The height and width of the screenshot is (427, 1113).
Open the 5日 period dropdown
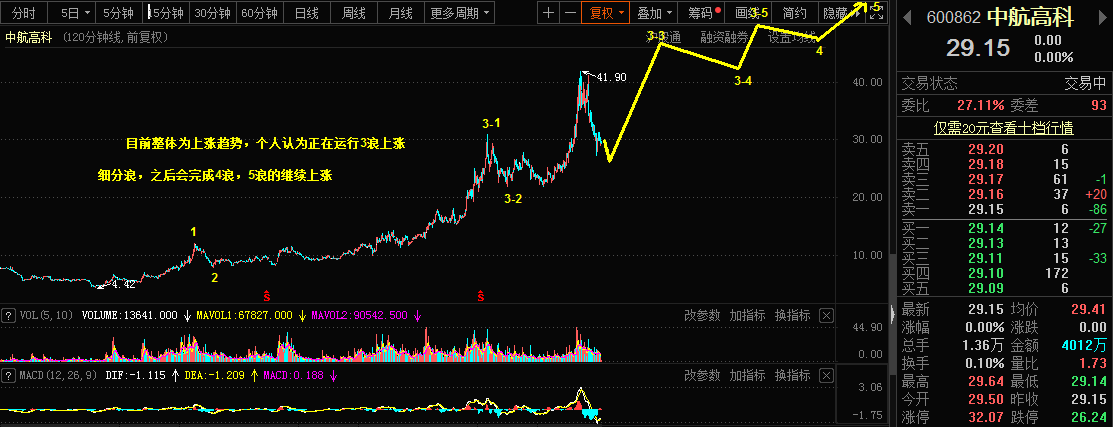click(x=75, y=12)
